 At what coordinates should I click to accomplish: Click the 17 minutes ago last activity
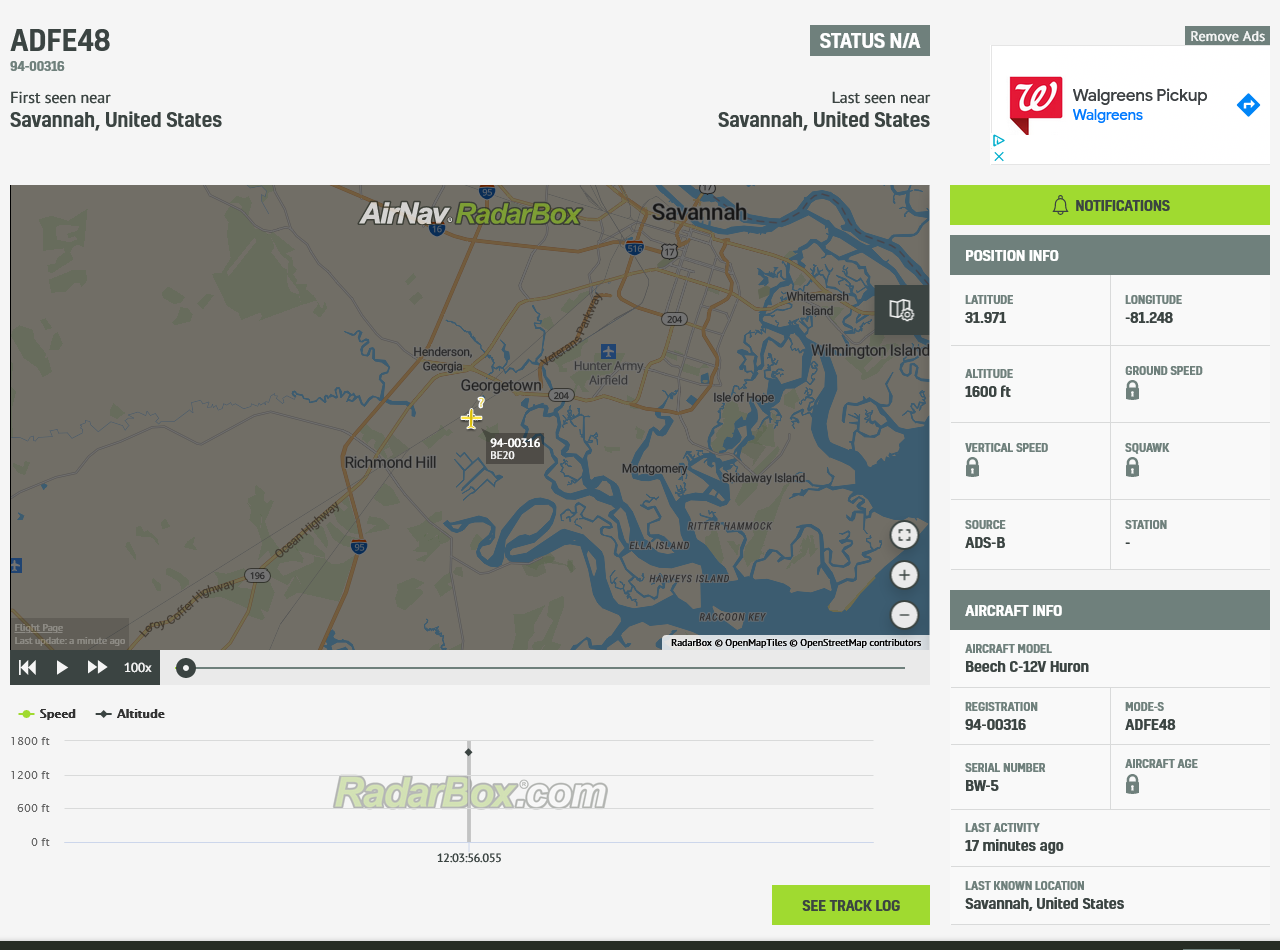coord(1014,846)
